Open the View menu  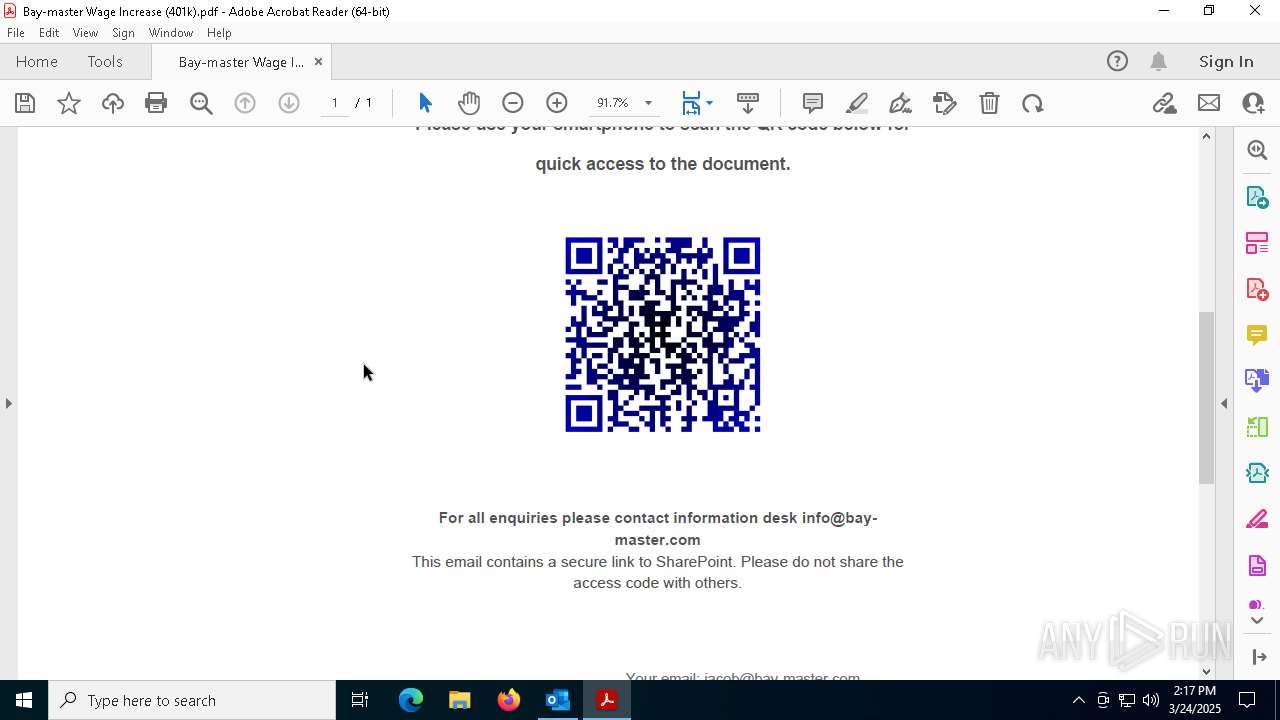(85, 32)
